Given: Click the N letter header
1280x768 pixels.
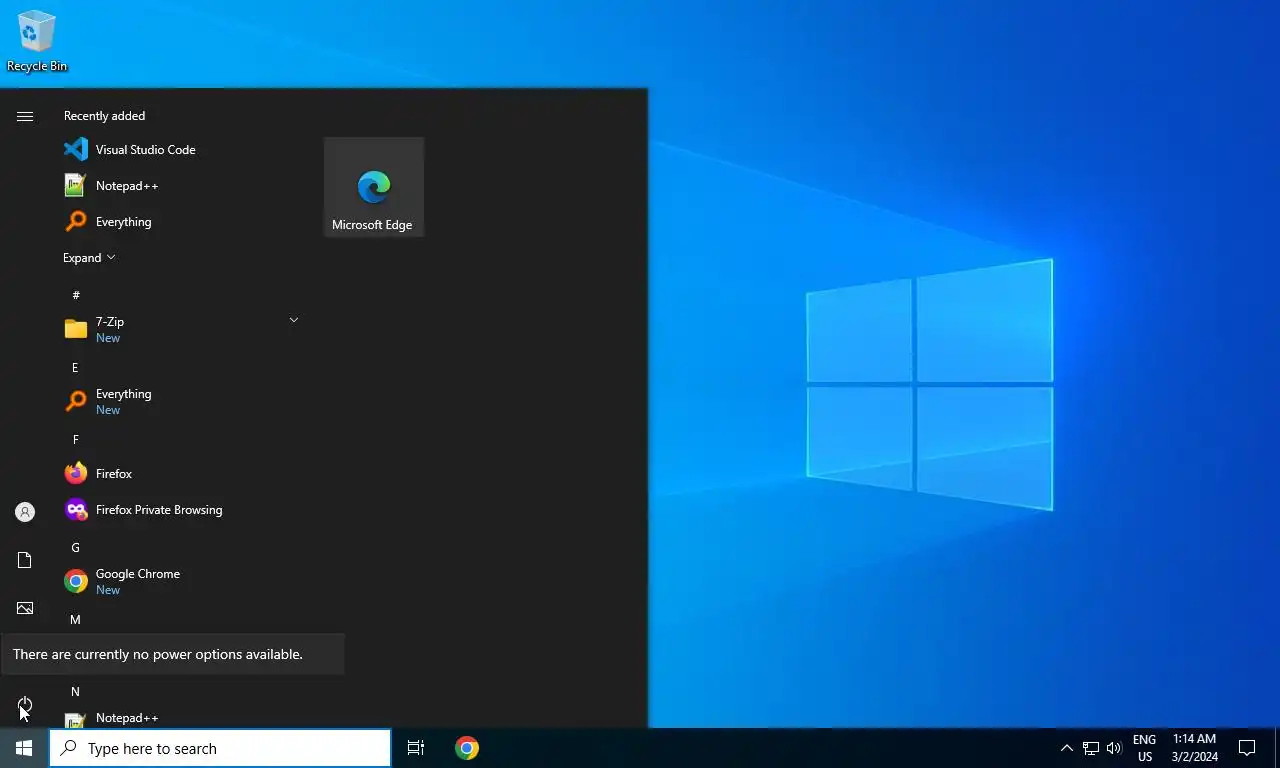Looking at the screenshot, I should (75, 691).
